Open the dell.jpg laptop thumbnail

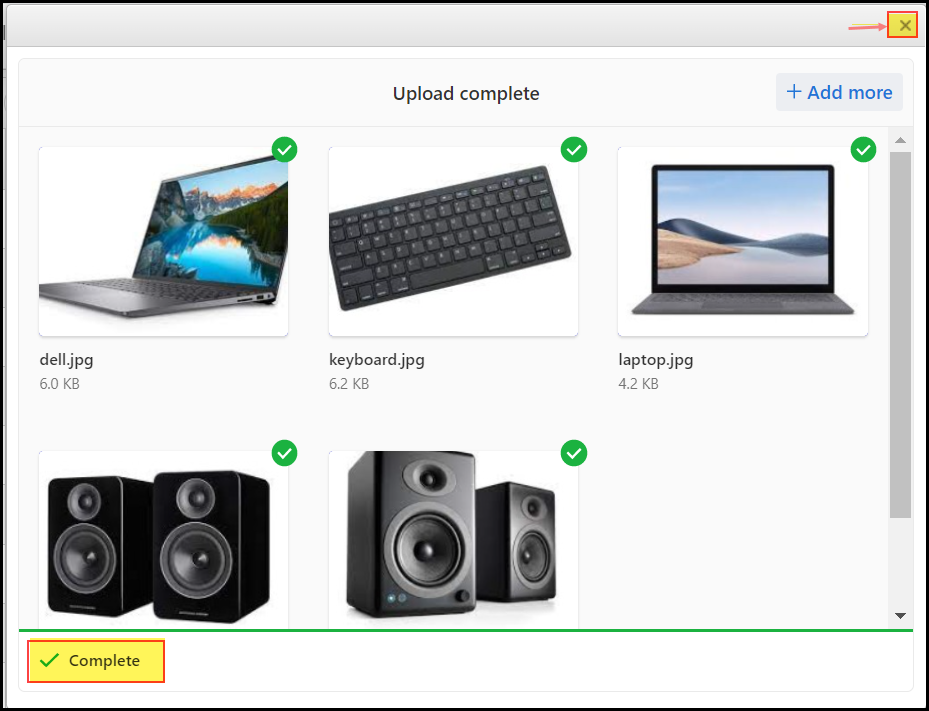pyautogui.click(x=164, y=242)
